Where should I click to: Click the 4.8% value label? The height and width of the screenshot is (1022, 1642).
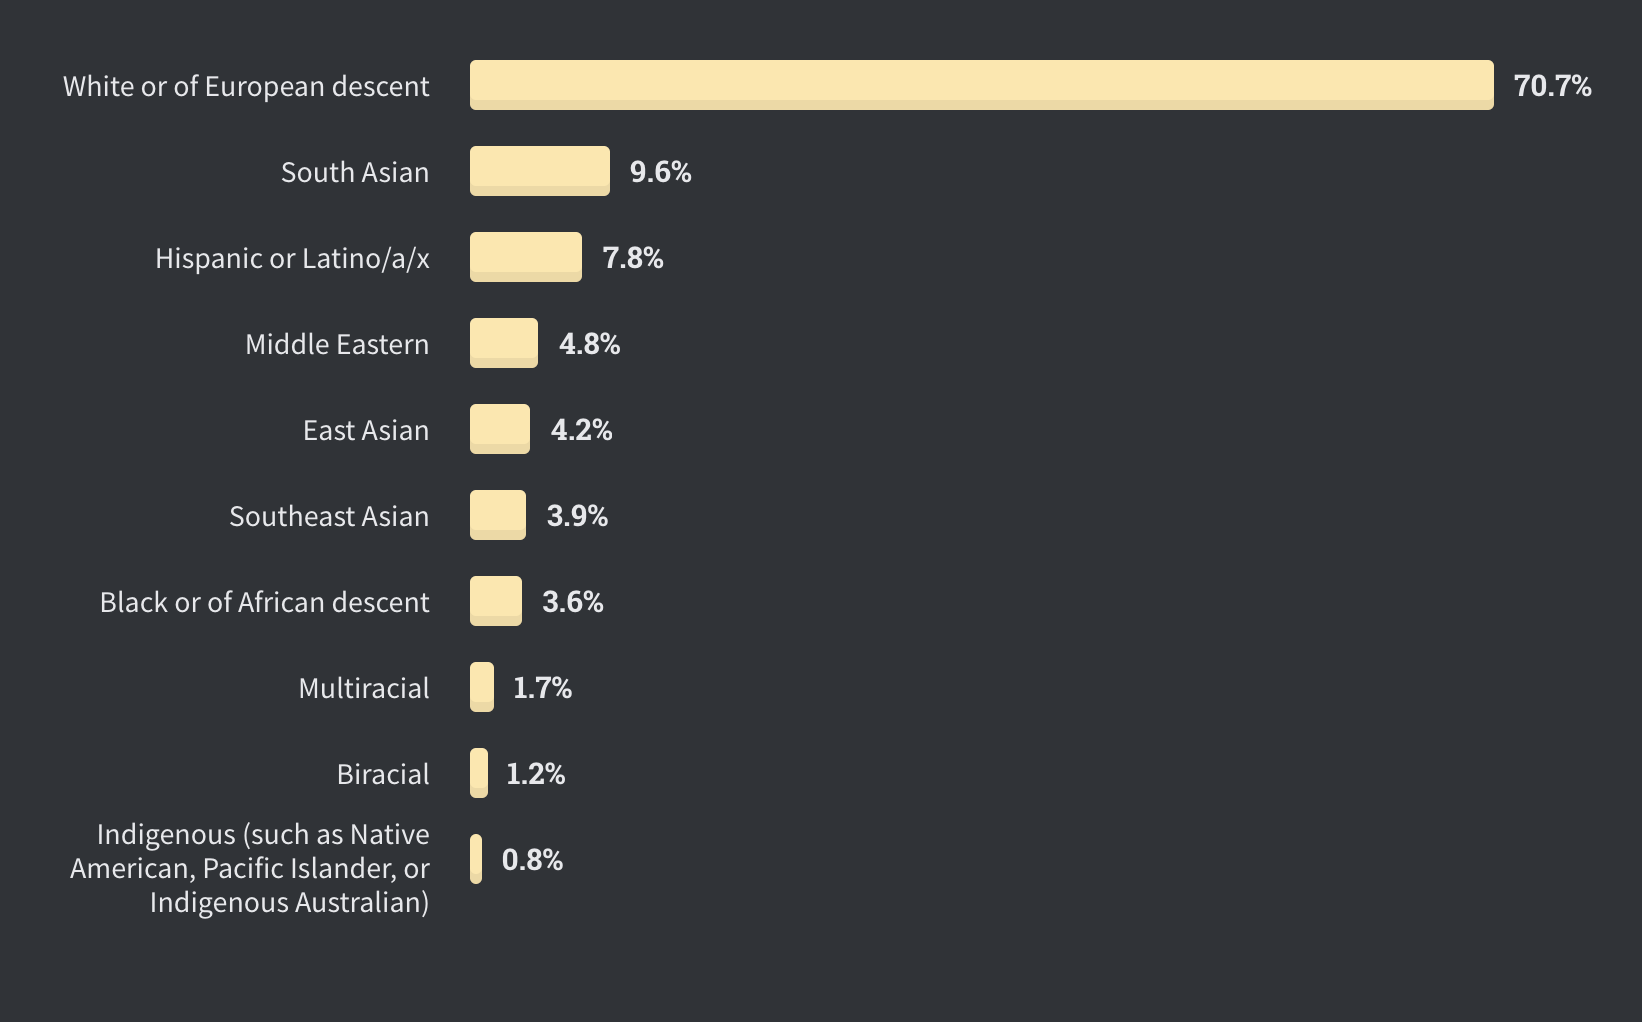click(x=590, y=344)
